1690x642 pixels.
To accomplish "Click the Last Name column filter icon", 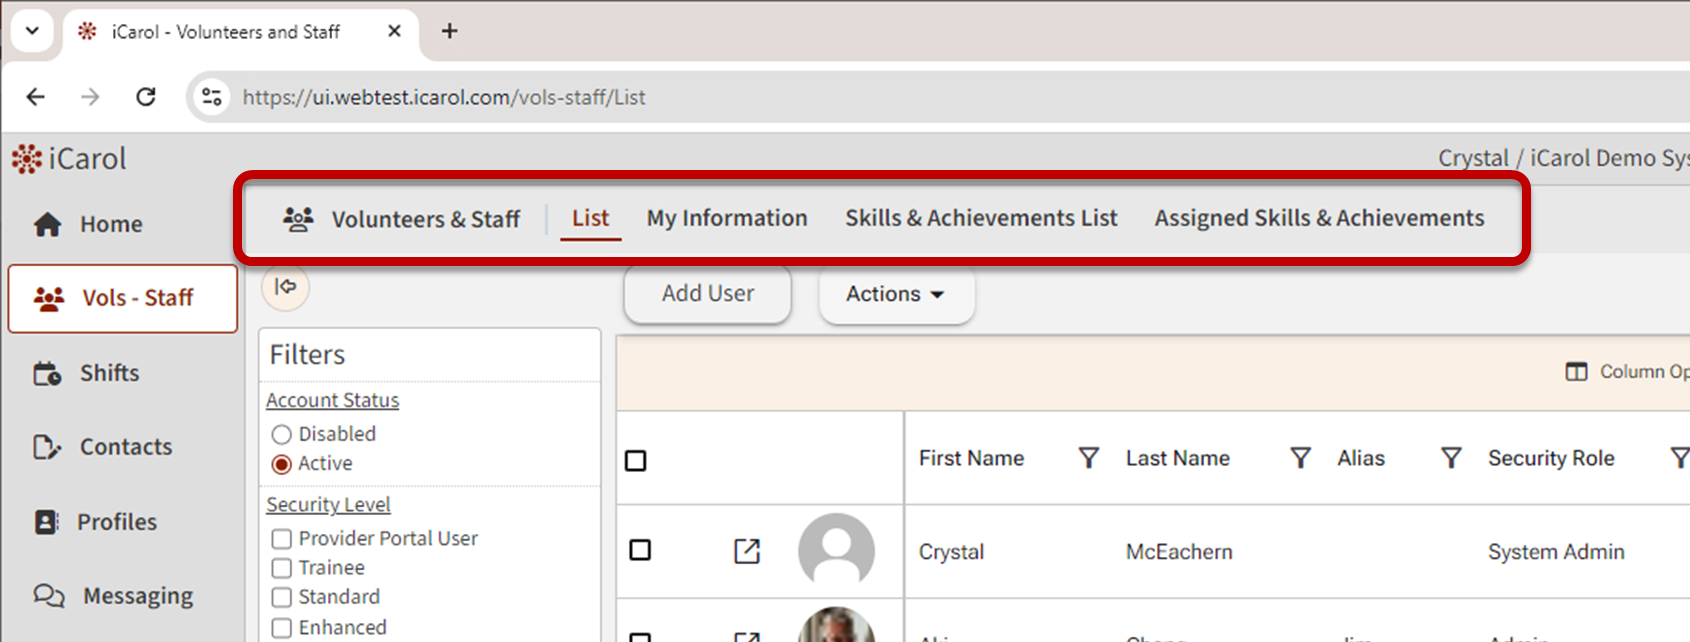I will point(1300,458).
